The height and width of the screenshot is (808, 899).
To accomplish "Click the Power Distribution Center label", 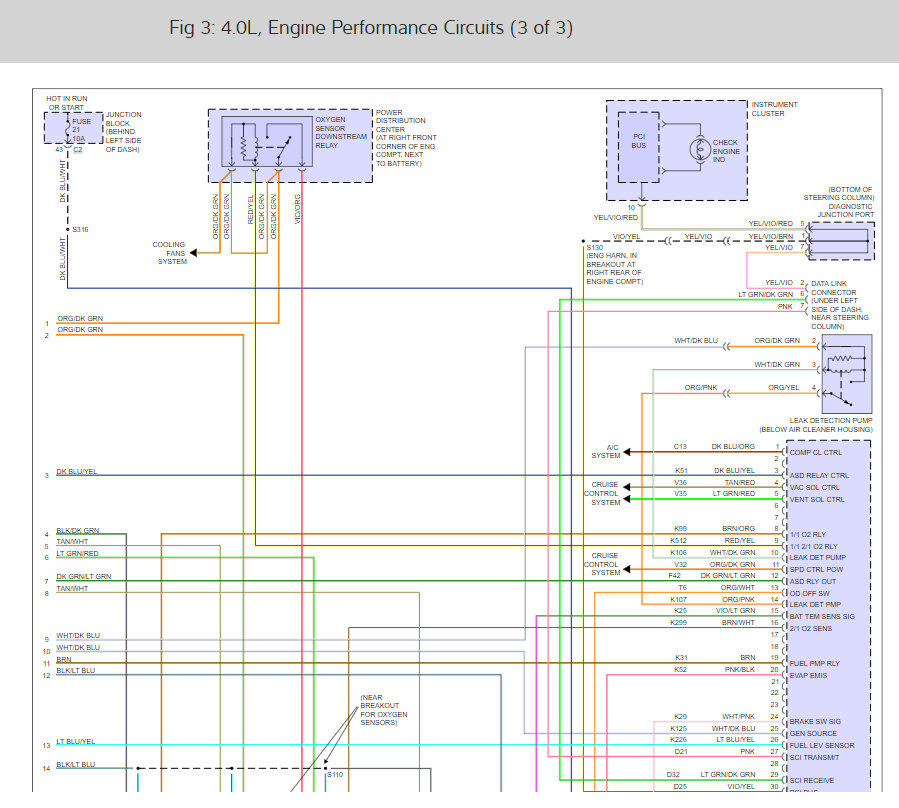I will (406, 138).
